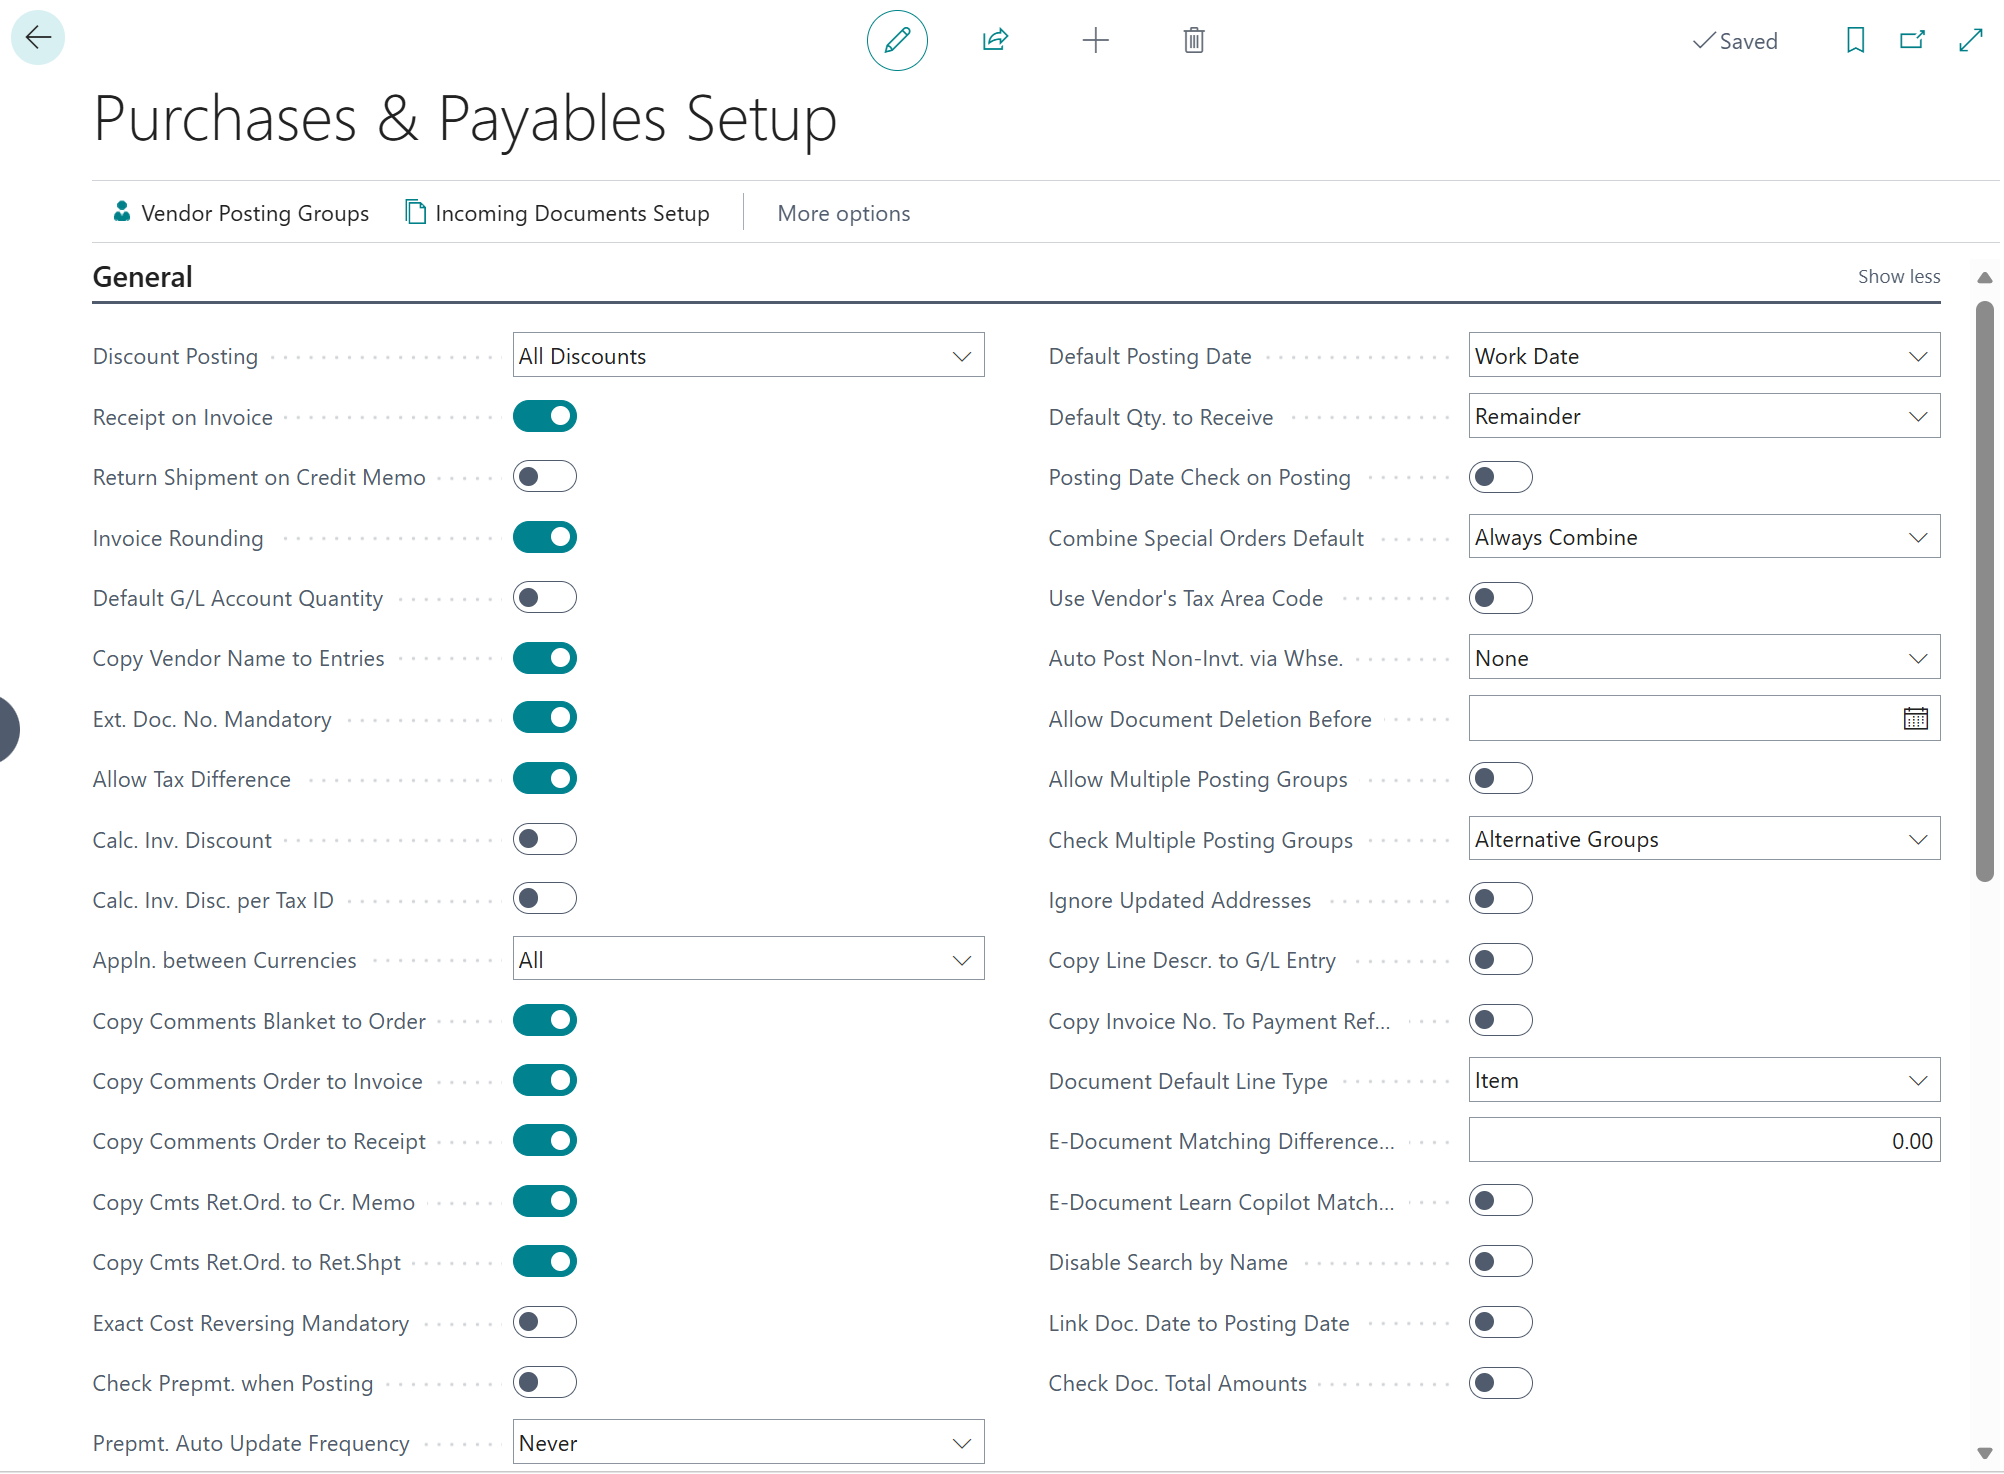
Task: Open Document Default Line Type dropdown
Action: [1704, 1080]
